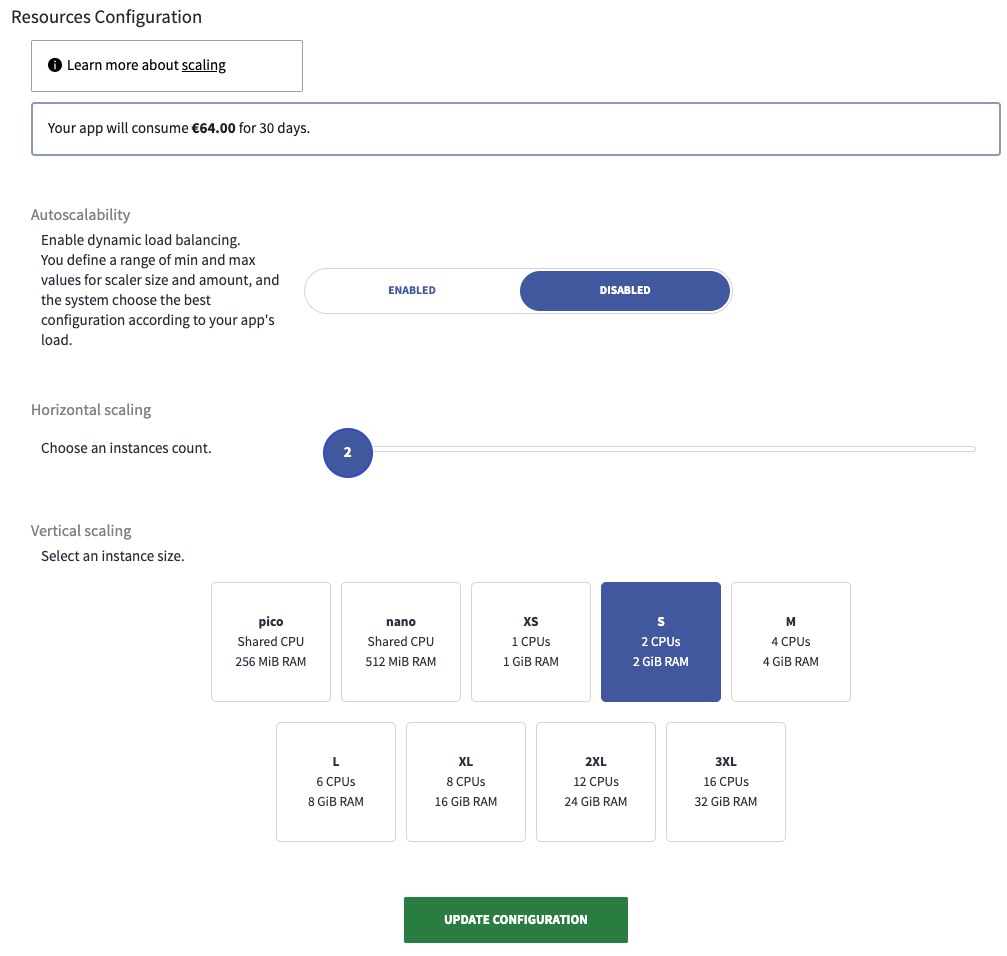Select the 2XL instance with 12 CPUs
Image resolution: width=1007 pixels, height=956 pixels.
tap(596, 782)
